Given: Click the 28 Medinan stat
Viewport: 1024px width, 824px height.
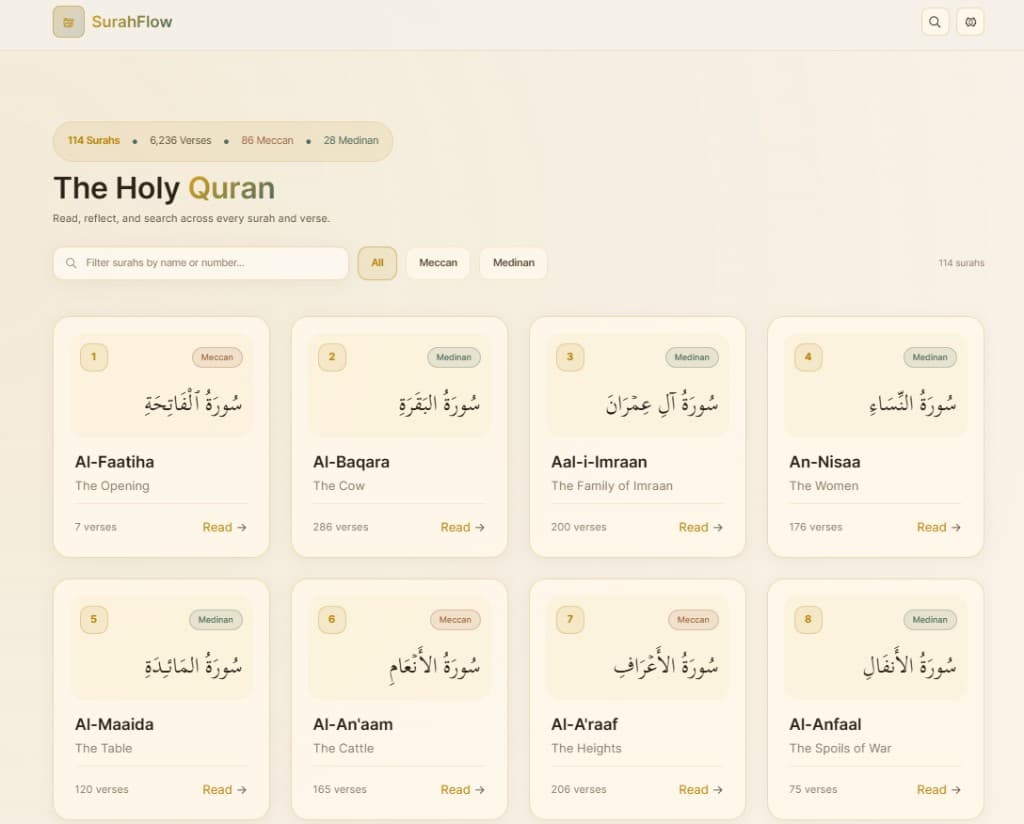Looking at the screenshot, I should [x=351, y=140].
